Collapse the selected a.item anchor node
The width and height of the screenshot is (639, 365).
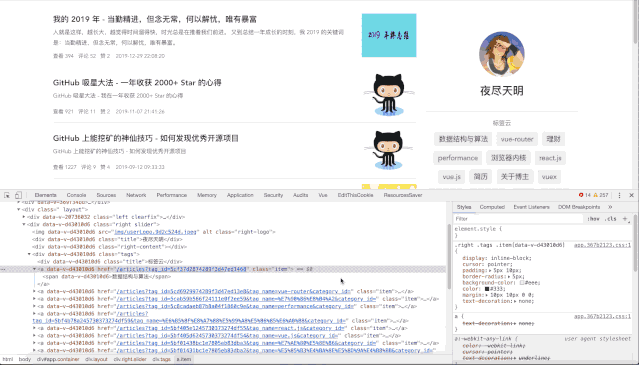click(x=34, y=269)
